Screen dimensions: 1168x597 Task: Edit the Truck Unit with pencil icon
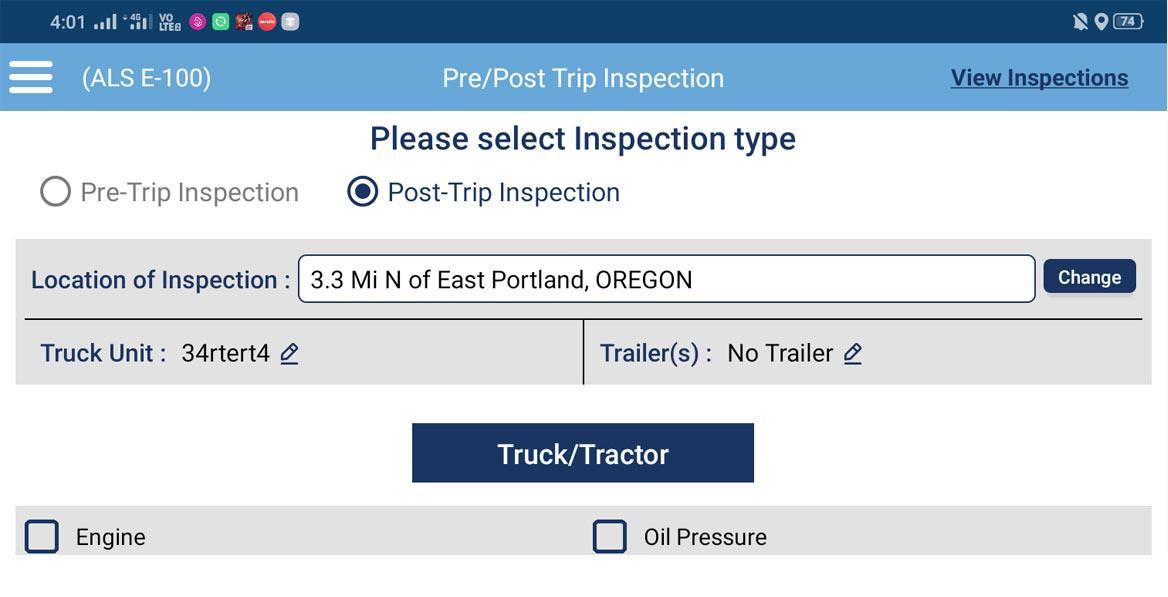click(289, 353)
